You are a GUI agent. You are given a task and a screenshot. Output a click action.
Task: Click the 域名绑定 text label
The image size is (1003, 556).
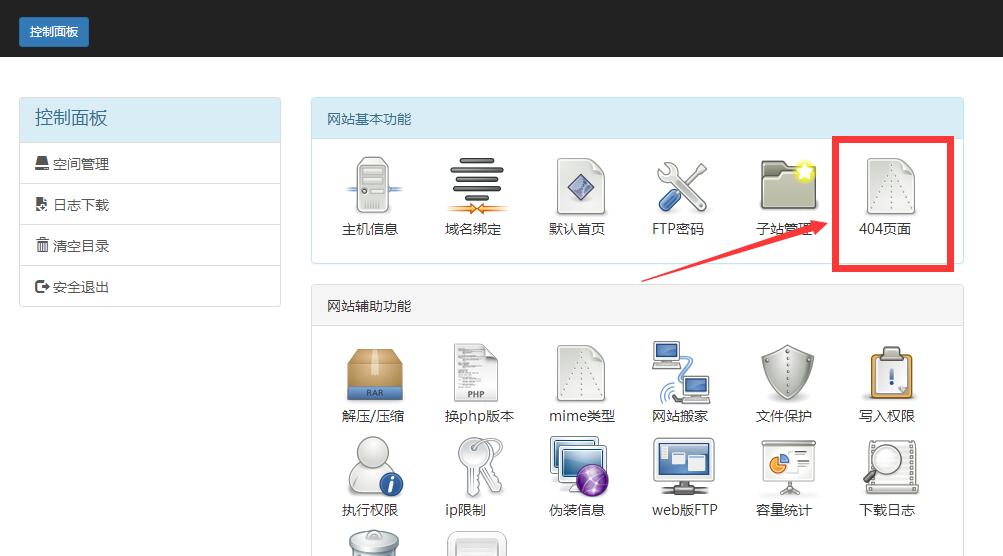(x=473, y=229)
